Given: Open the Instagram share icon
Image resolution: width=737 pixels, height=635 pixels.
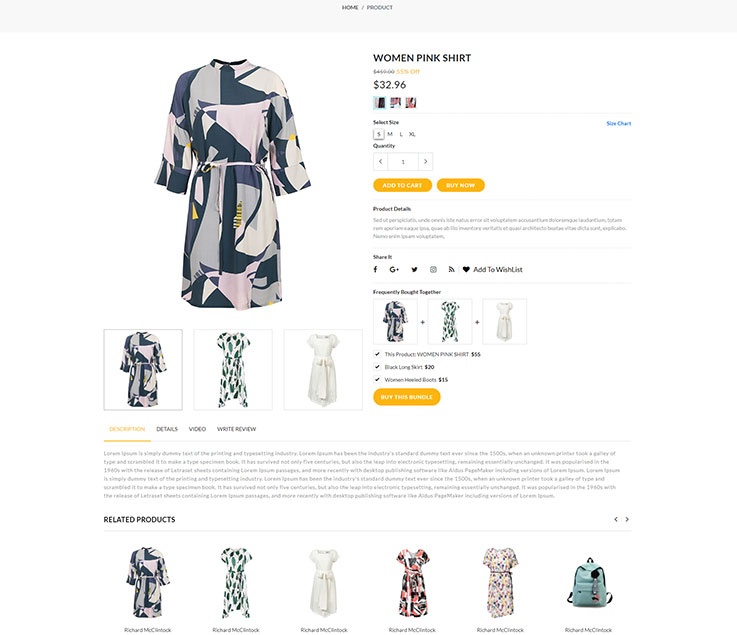Looking at the screenshot, I should click(x=433, y=269).
